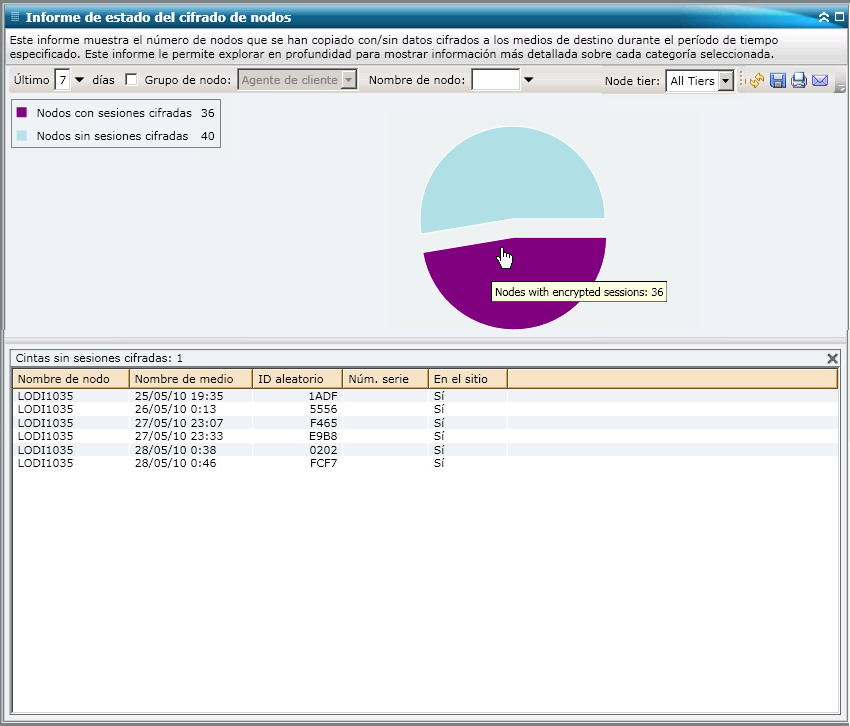This screenshot has height=726, width=850.
Task: Print the report using the printer icon
Action: pyautogui.click(x=799, y=81)
